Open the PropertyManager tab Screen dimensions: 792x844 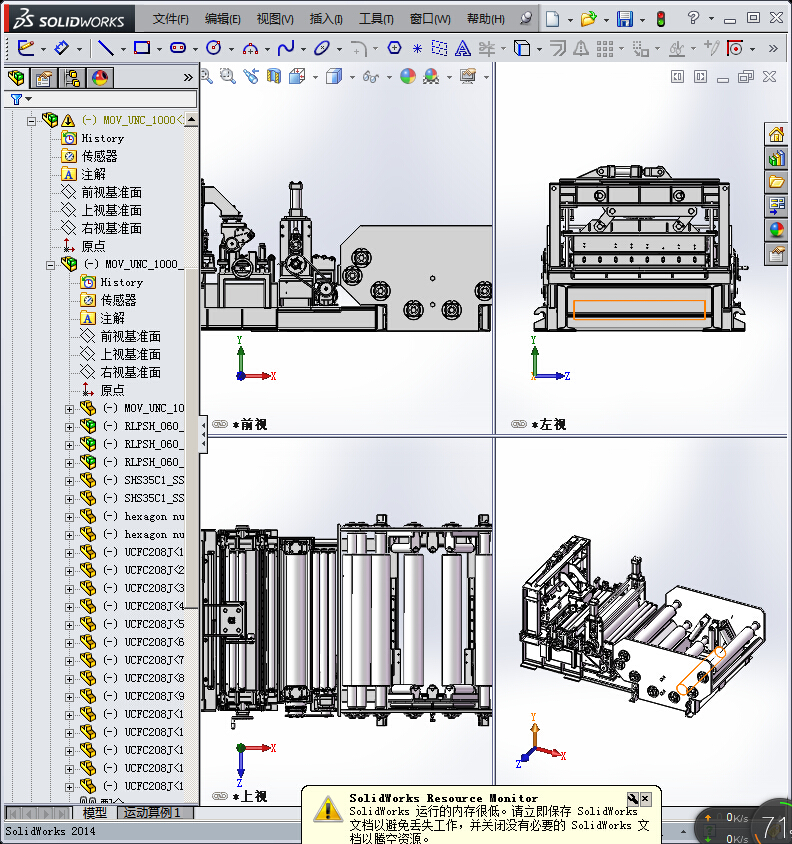point(44,78)
